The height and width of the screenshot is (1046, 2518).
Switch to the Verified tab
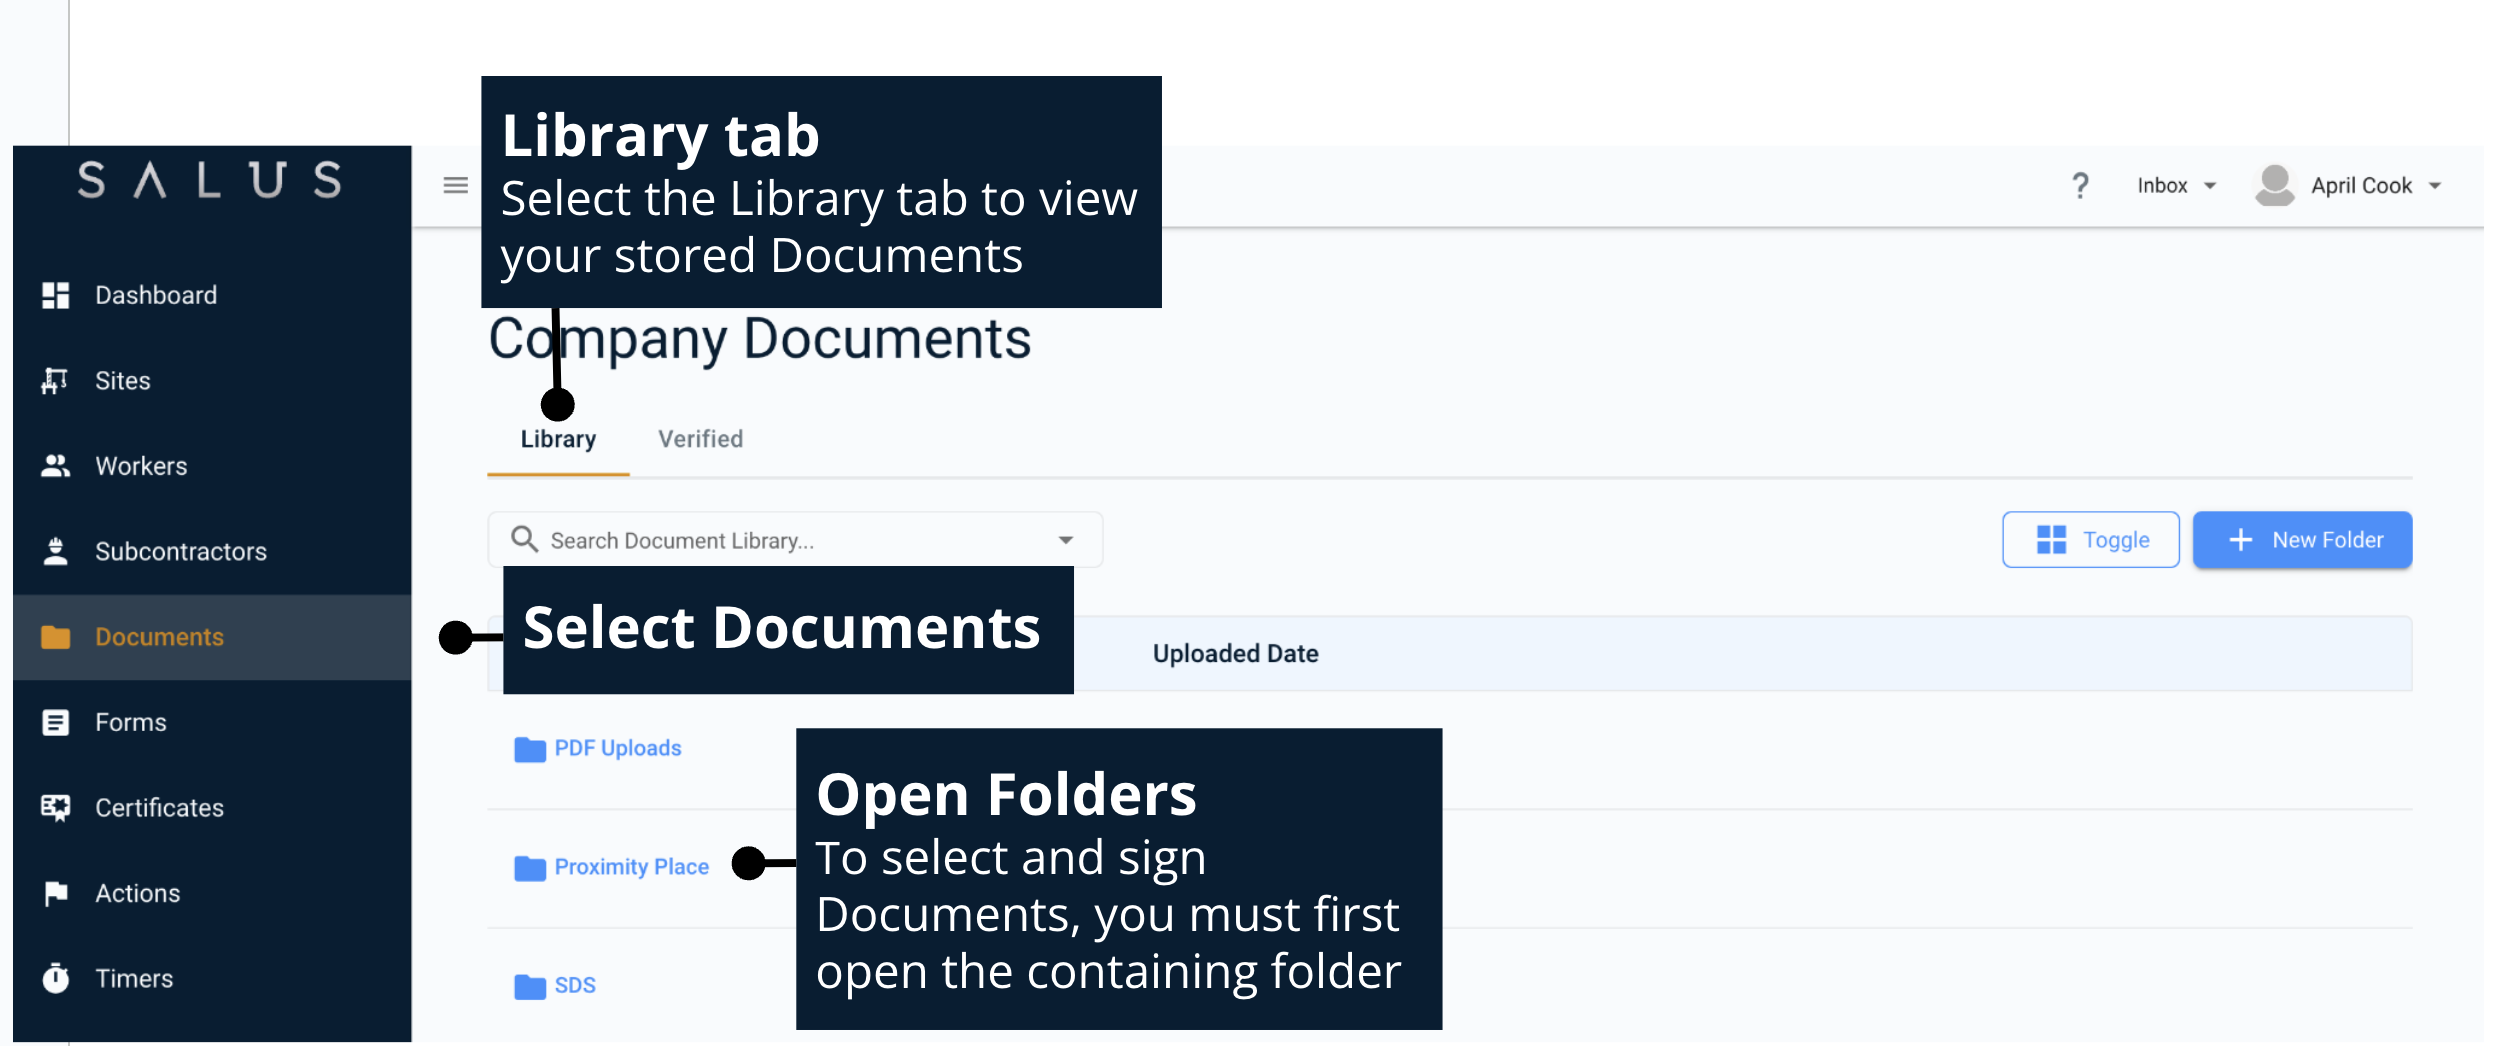coord(699,439)
